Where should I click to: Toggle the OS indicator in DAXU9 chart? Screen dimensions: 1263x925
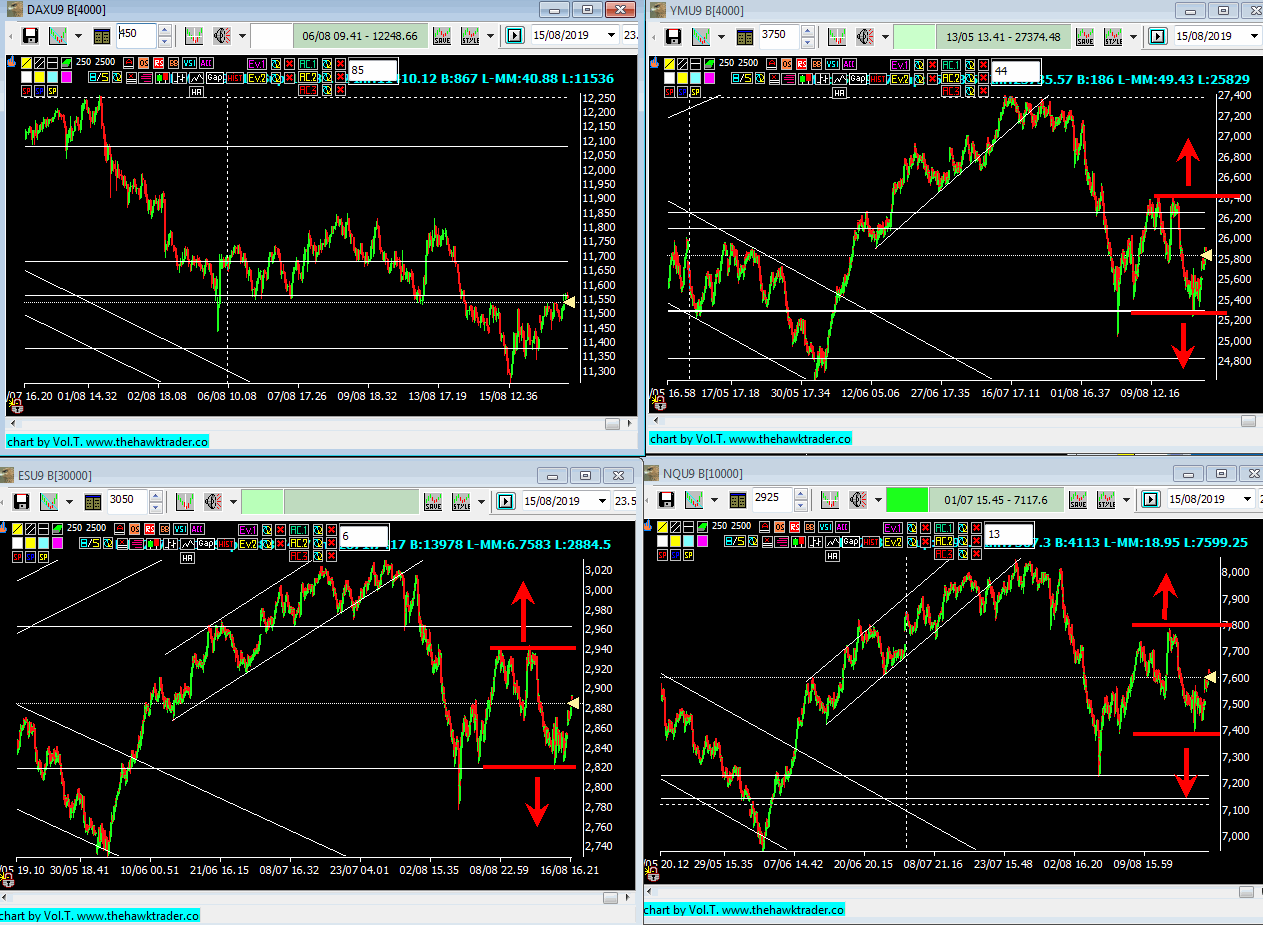click(x=144, y=63)
